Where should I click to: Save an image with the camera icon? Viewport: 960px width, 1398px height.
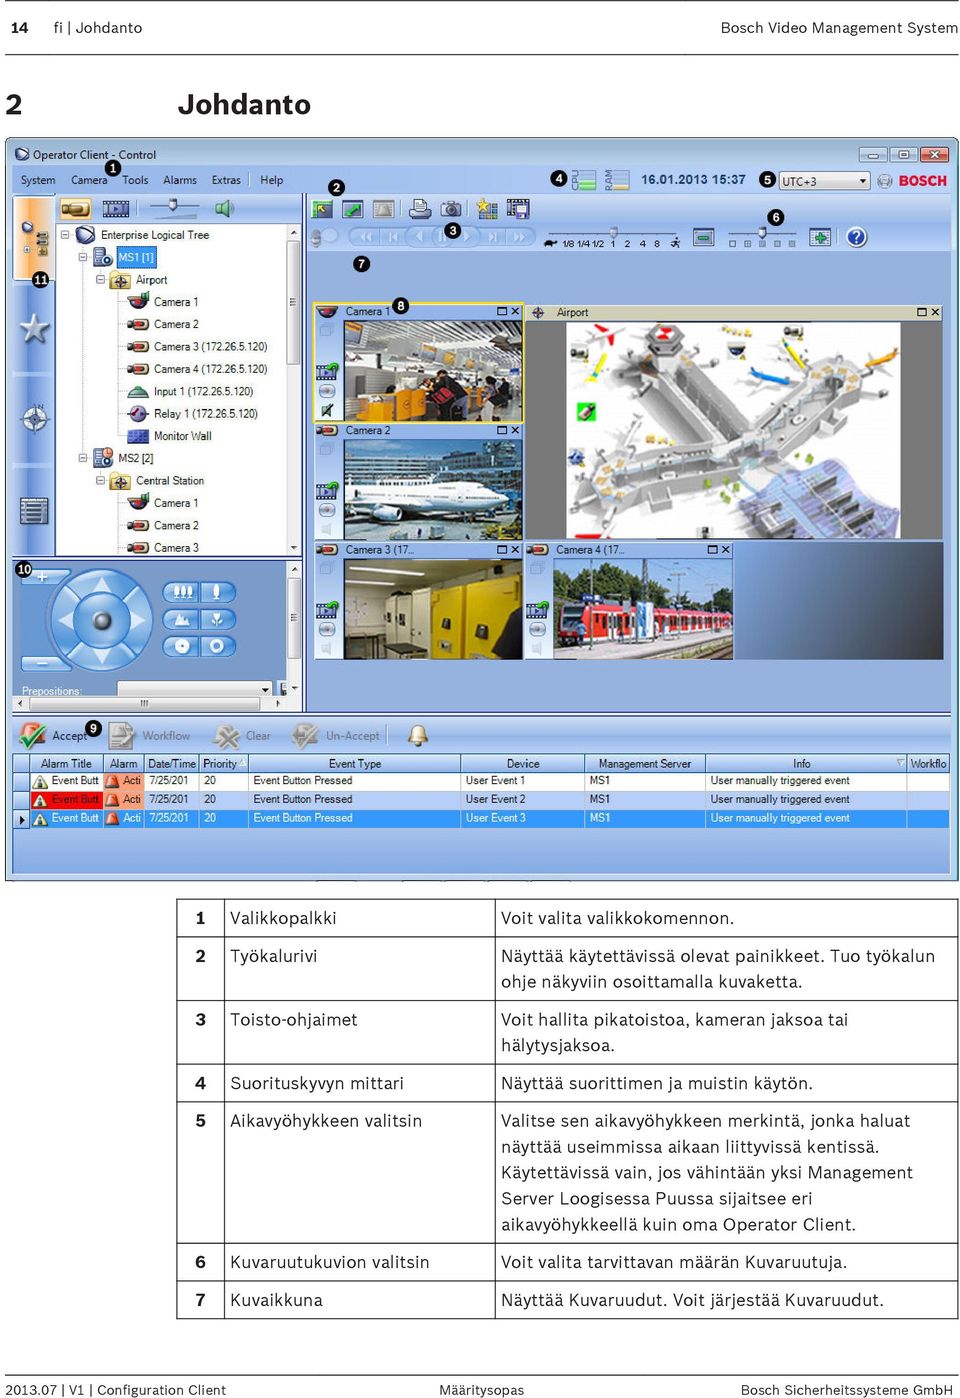click(x=451, y=209)
